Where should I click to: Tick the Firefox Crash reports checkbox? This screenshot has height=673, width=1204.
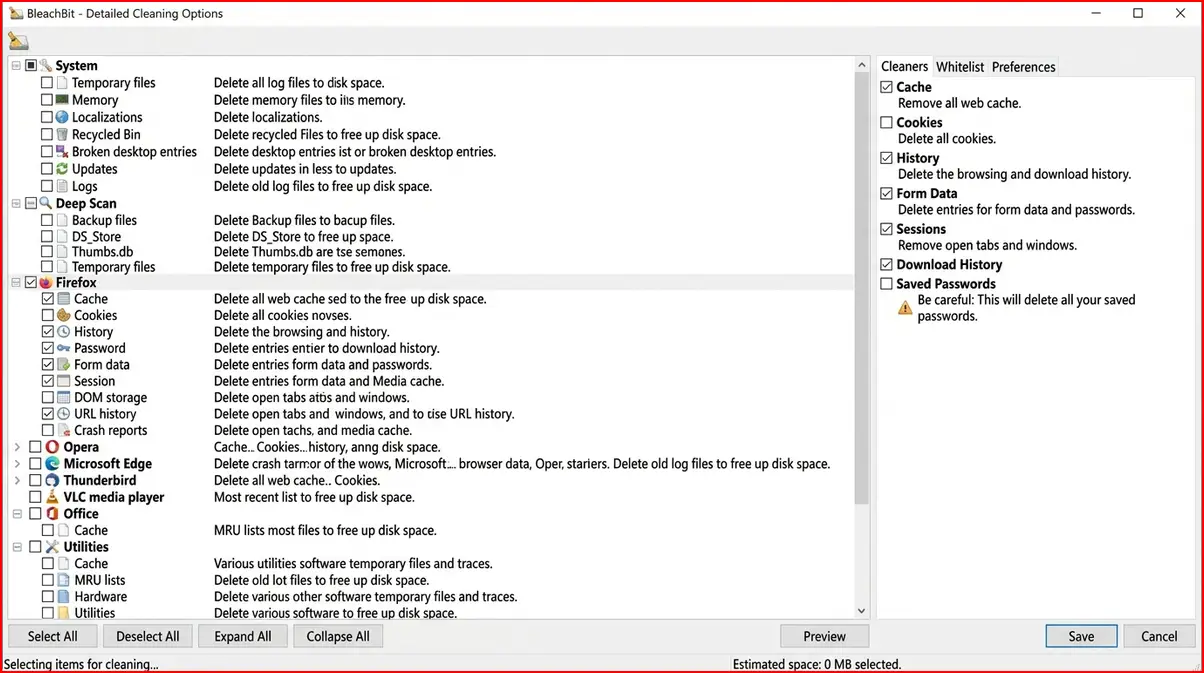(48, 431)
